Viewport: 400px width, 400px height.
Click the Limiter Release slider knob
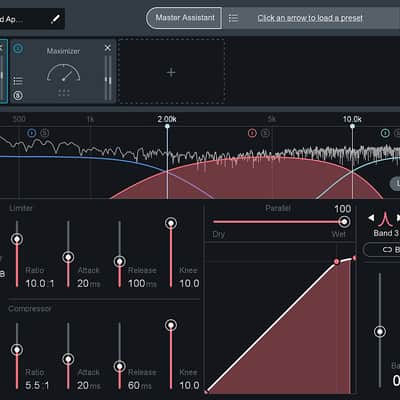pyautogui.click(x=120, y=261)
